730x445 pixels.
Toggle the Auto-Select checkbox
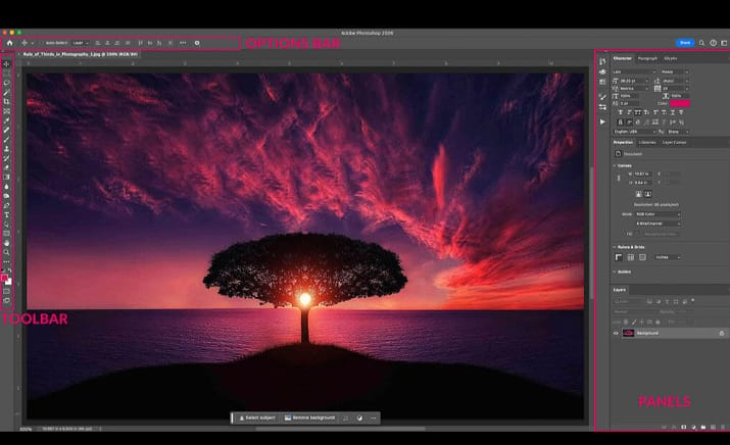pyautogui.click(x=41, y=43)
